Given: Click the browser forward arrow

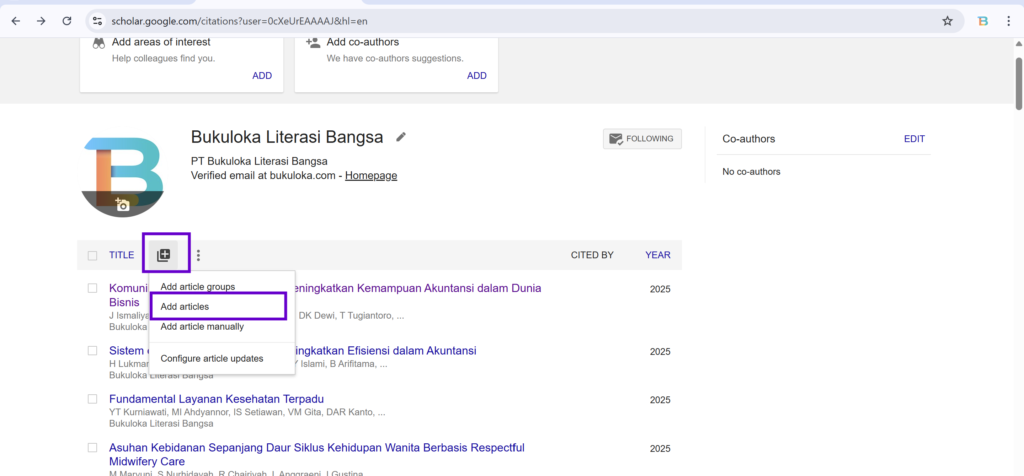Looking at the screenshot, I should pos(40,20).
